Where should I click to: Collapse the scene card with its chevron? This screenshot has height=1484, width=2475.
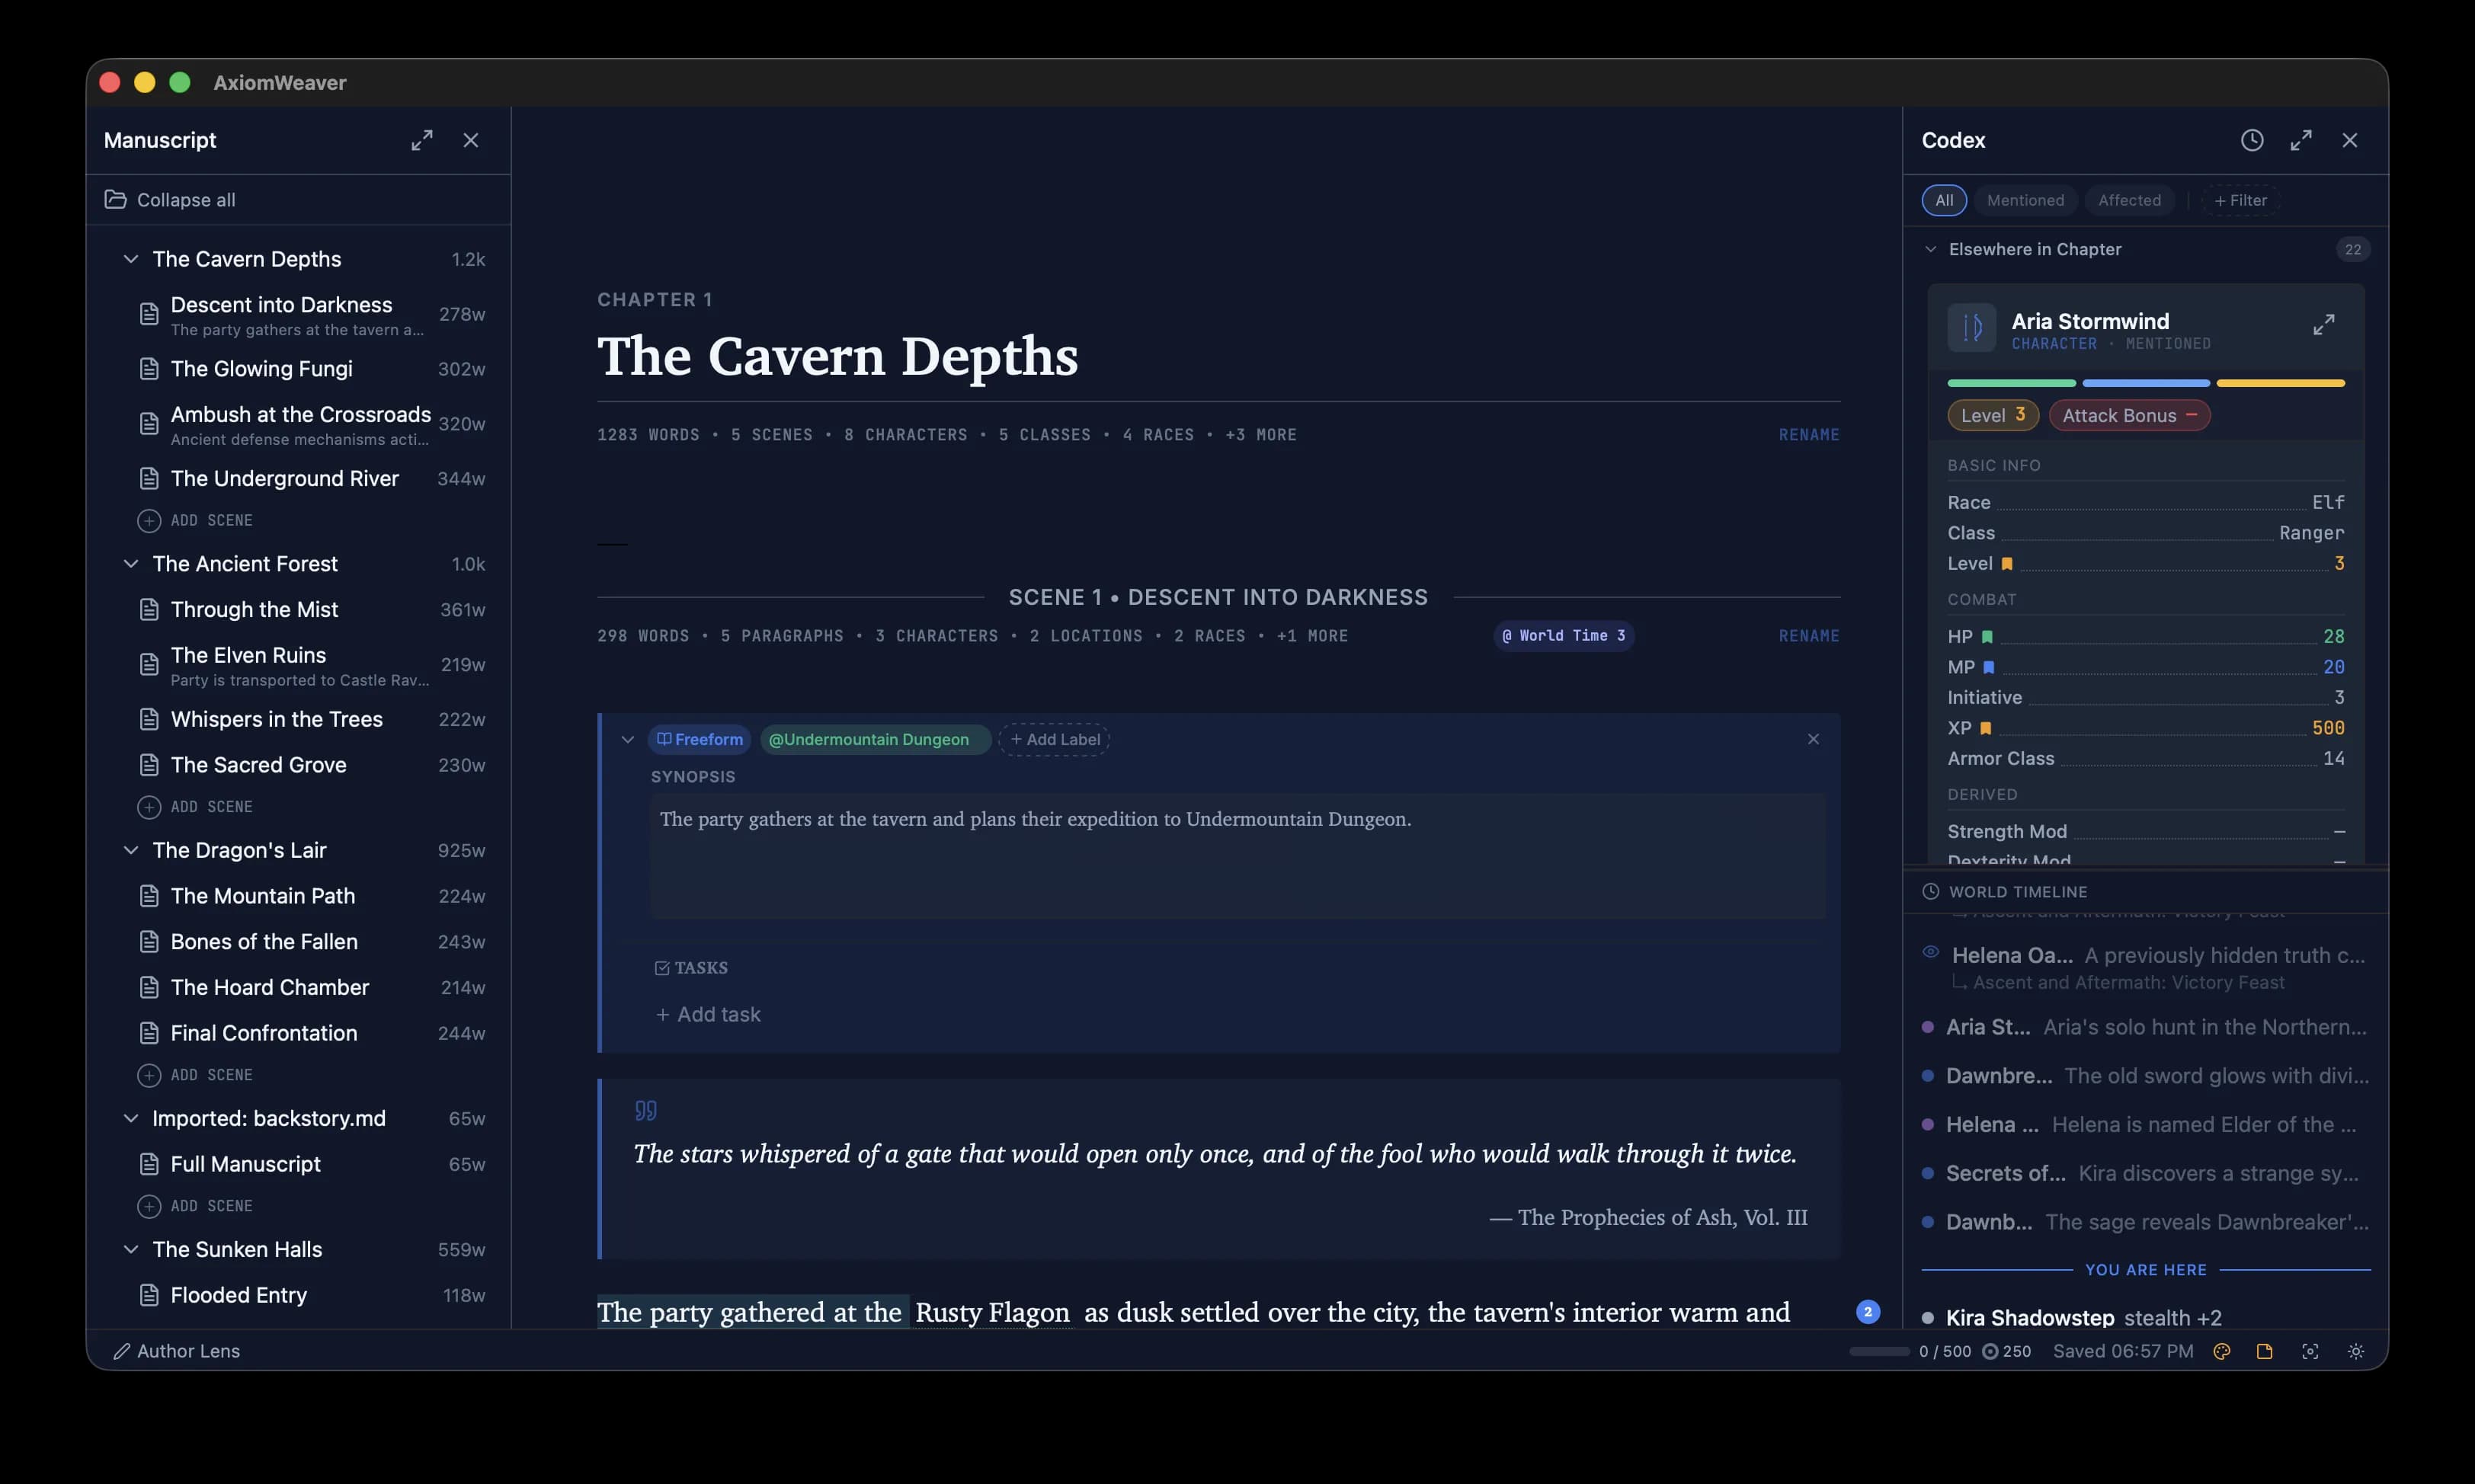click(628, 739)
